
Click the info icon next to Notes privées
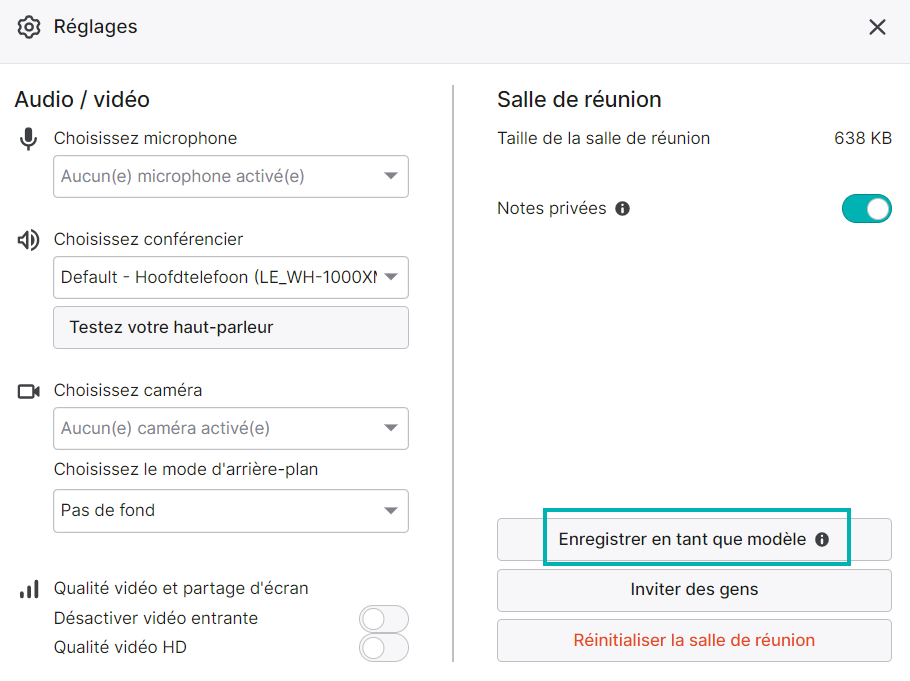click(x=623, y=208)
